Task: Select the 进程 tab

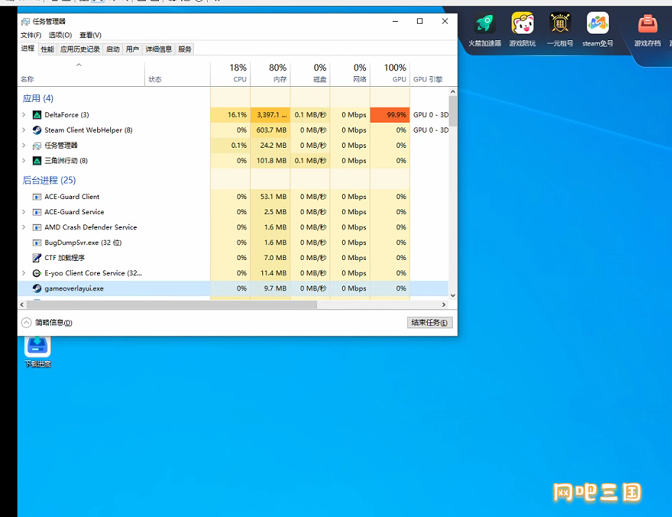Action: pyautogui.click(x=28, y=48)
